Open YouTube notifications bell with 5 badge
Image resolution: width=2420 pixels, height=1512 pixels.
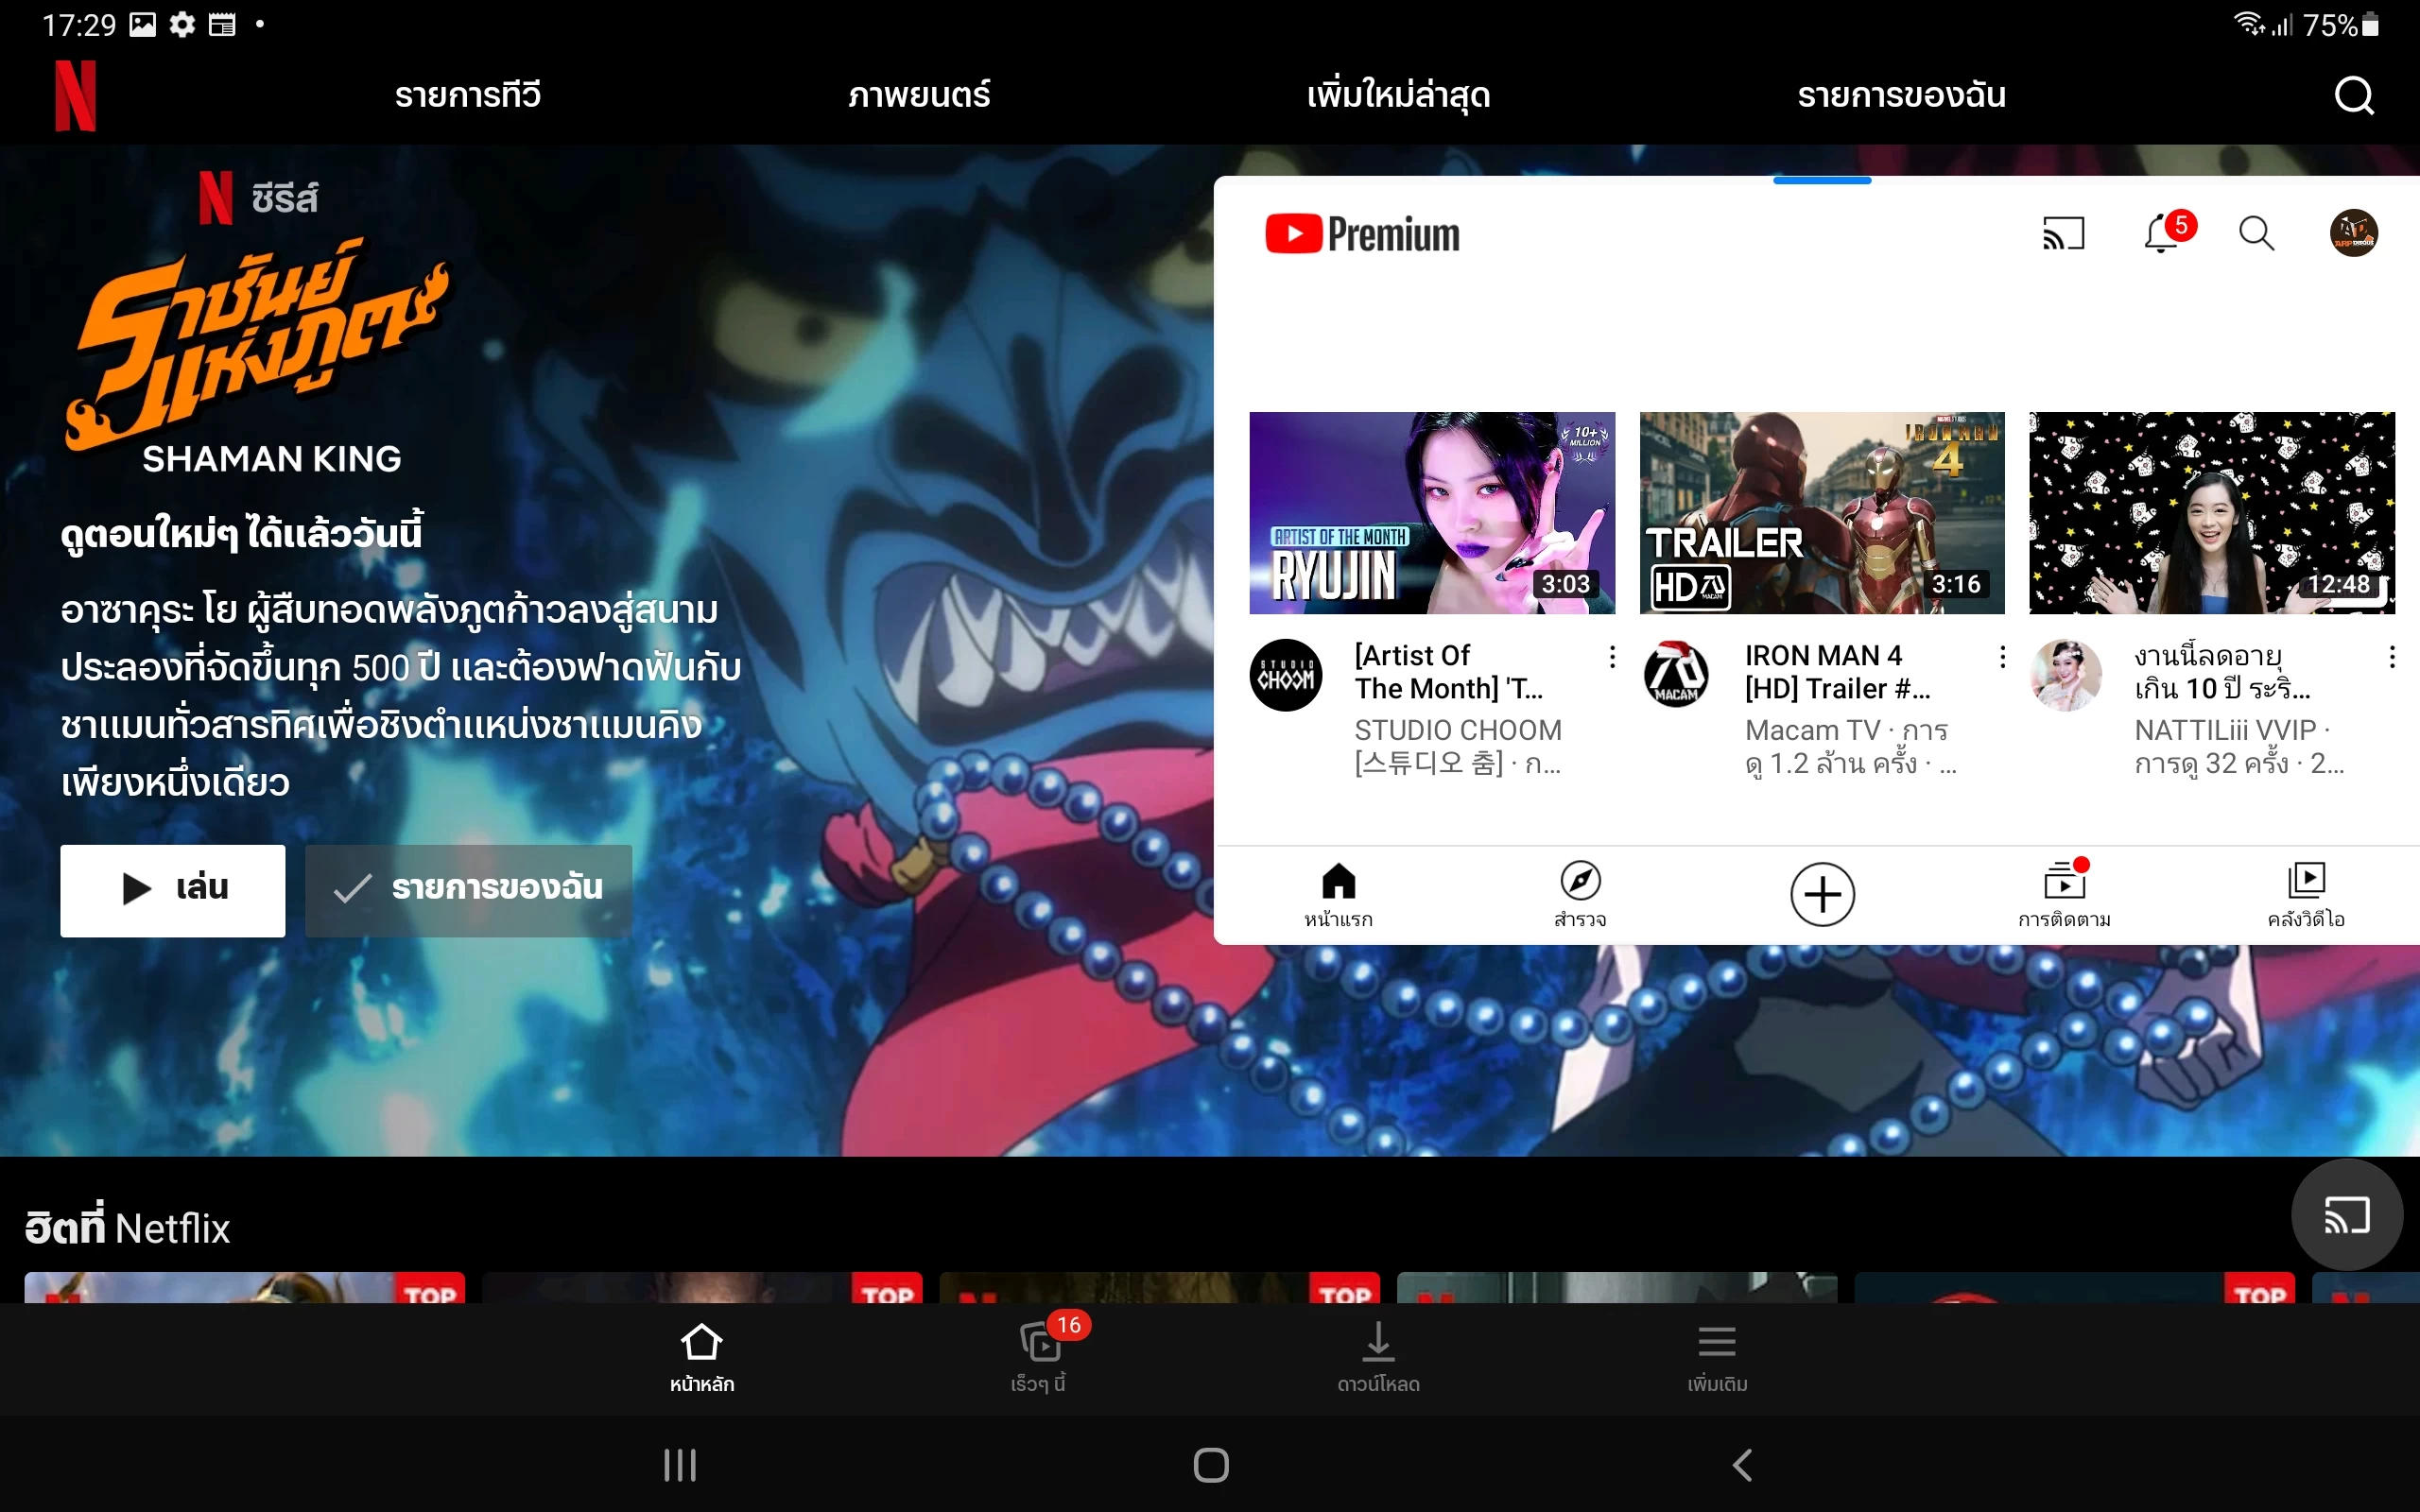pyautogui.click(x=2166, y=232)
